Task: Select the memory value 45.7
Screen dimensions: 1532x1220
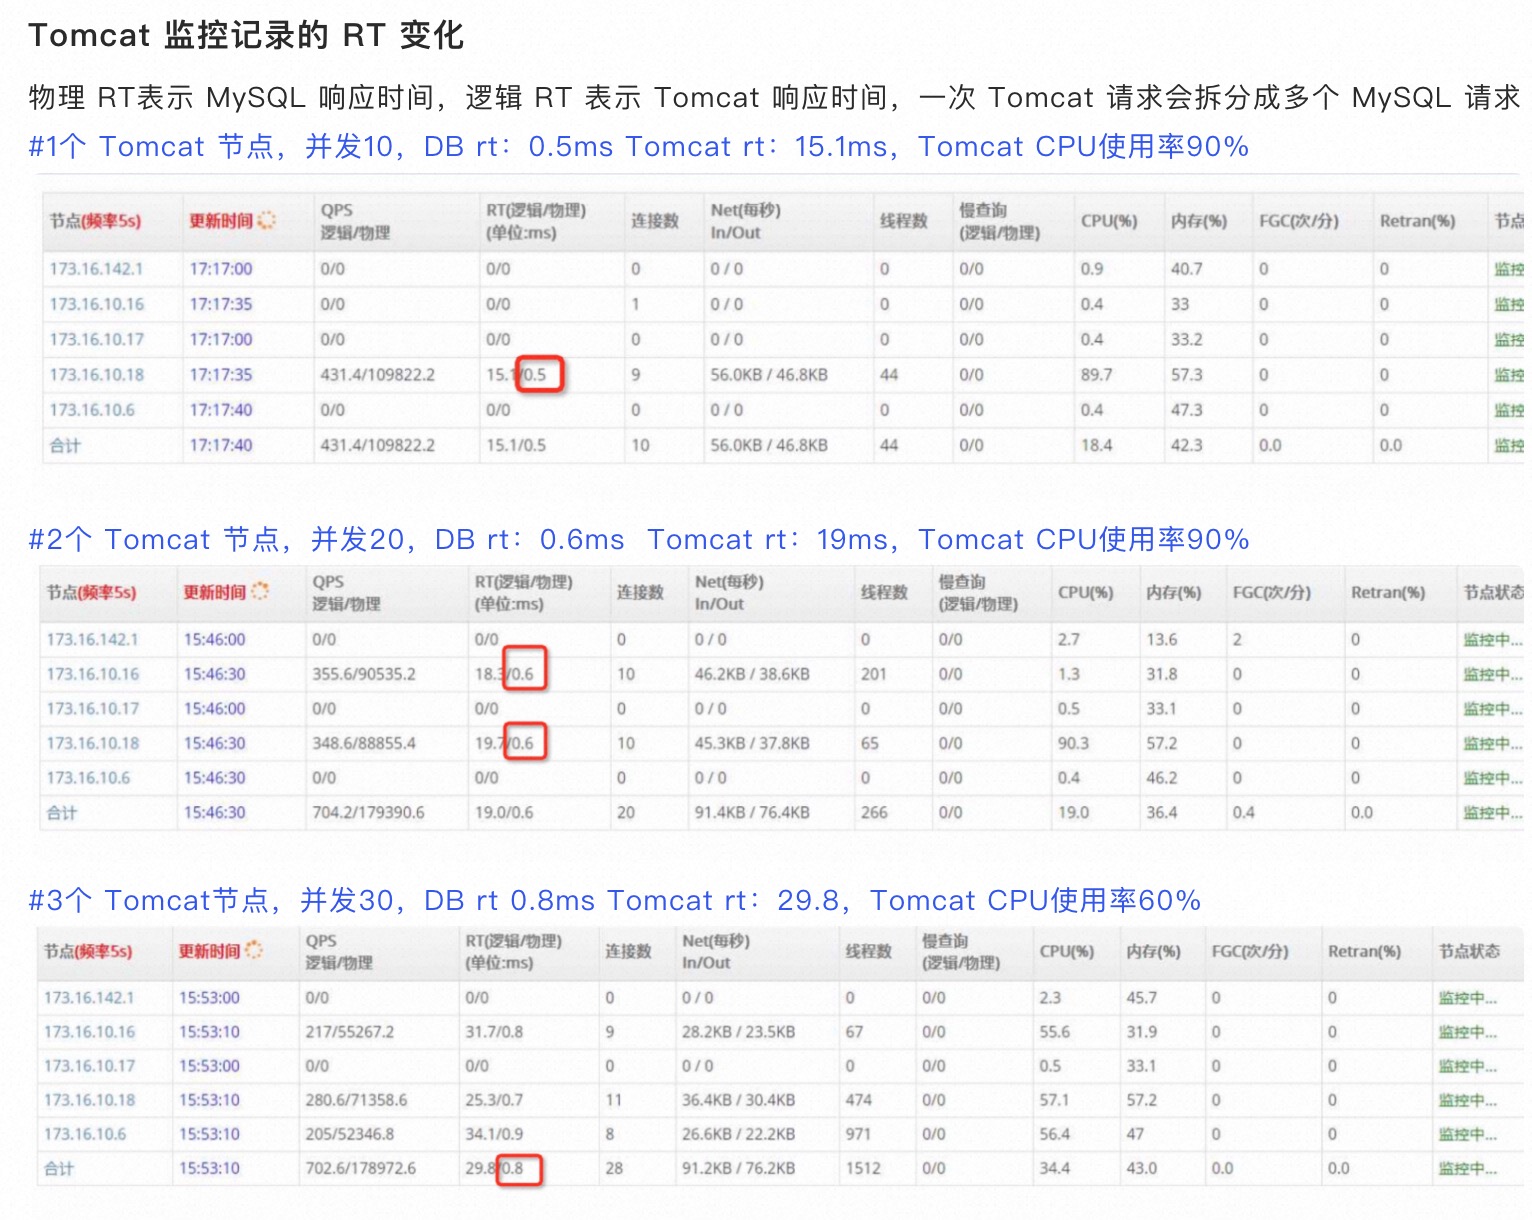Action: [x=1141, y=997]
